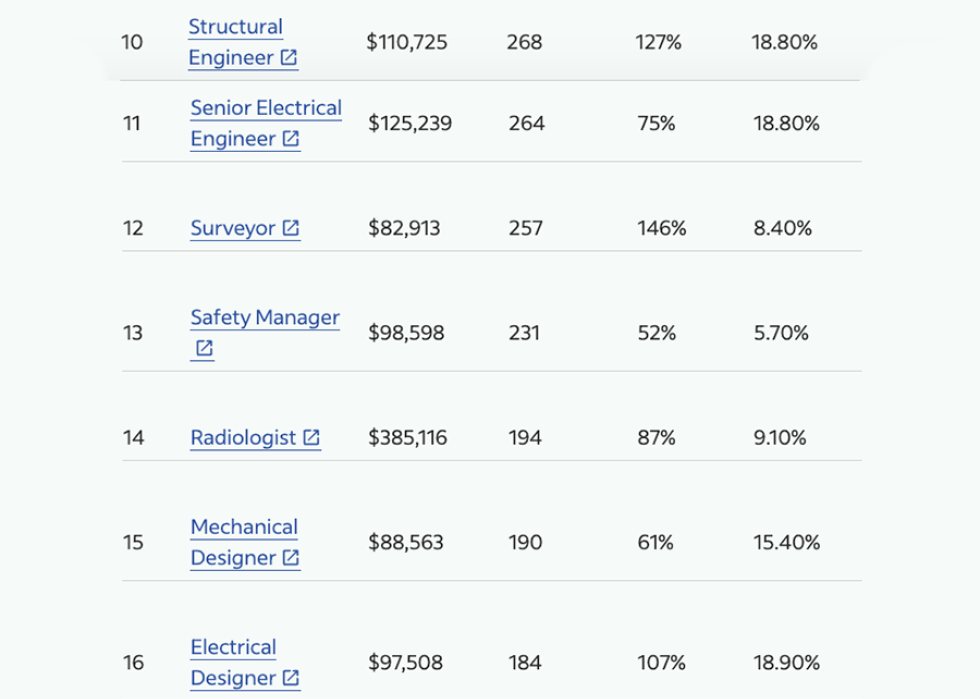Open the Radiologist link
This screenshot has height=699, width=980.
(x=245, y=437)
